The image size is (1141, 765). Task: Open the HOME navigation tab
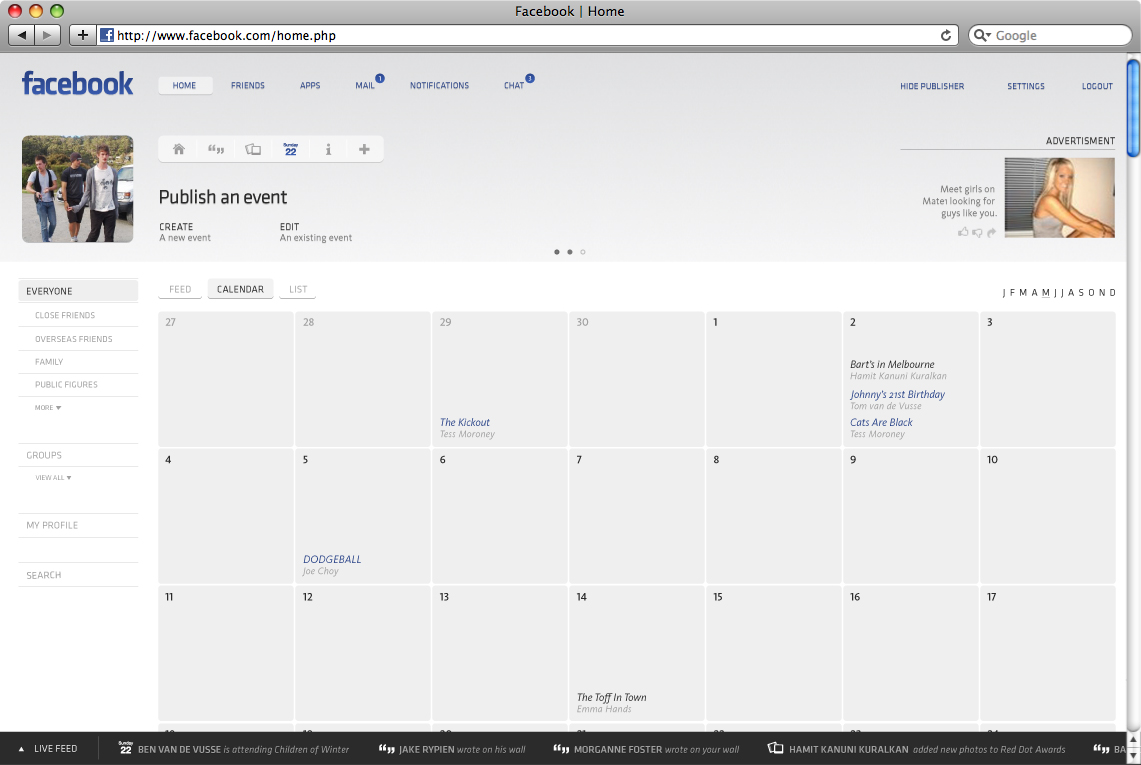(185, 85)
